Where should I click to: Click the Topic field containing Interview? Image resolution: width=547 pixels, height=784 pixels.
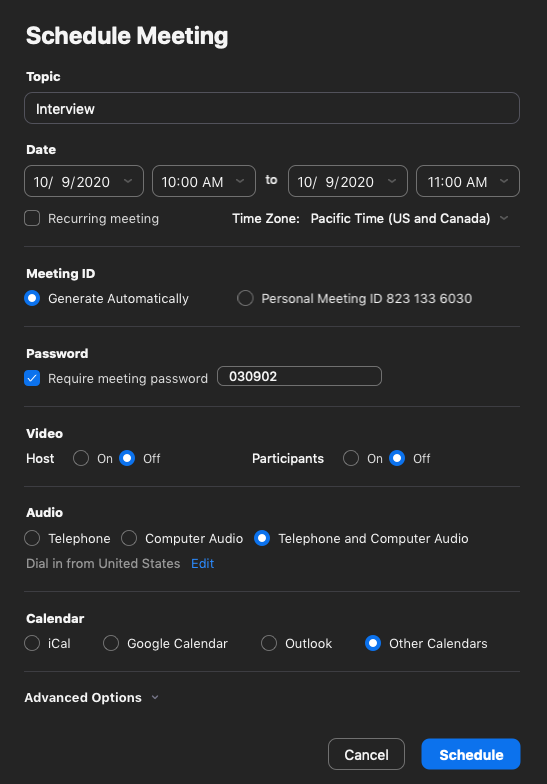[x=272, y=108]
